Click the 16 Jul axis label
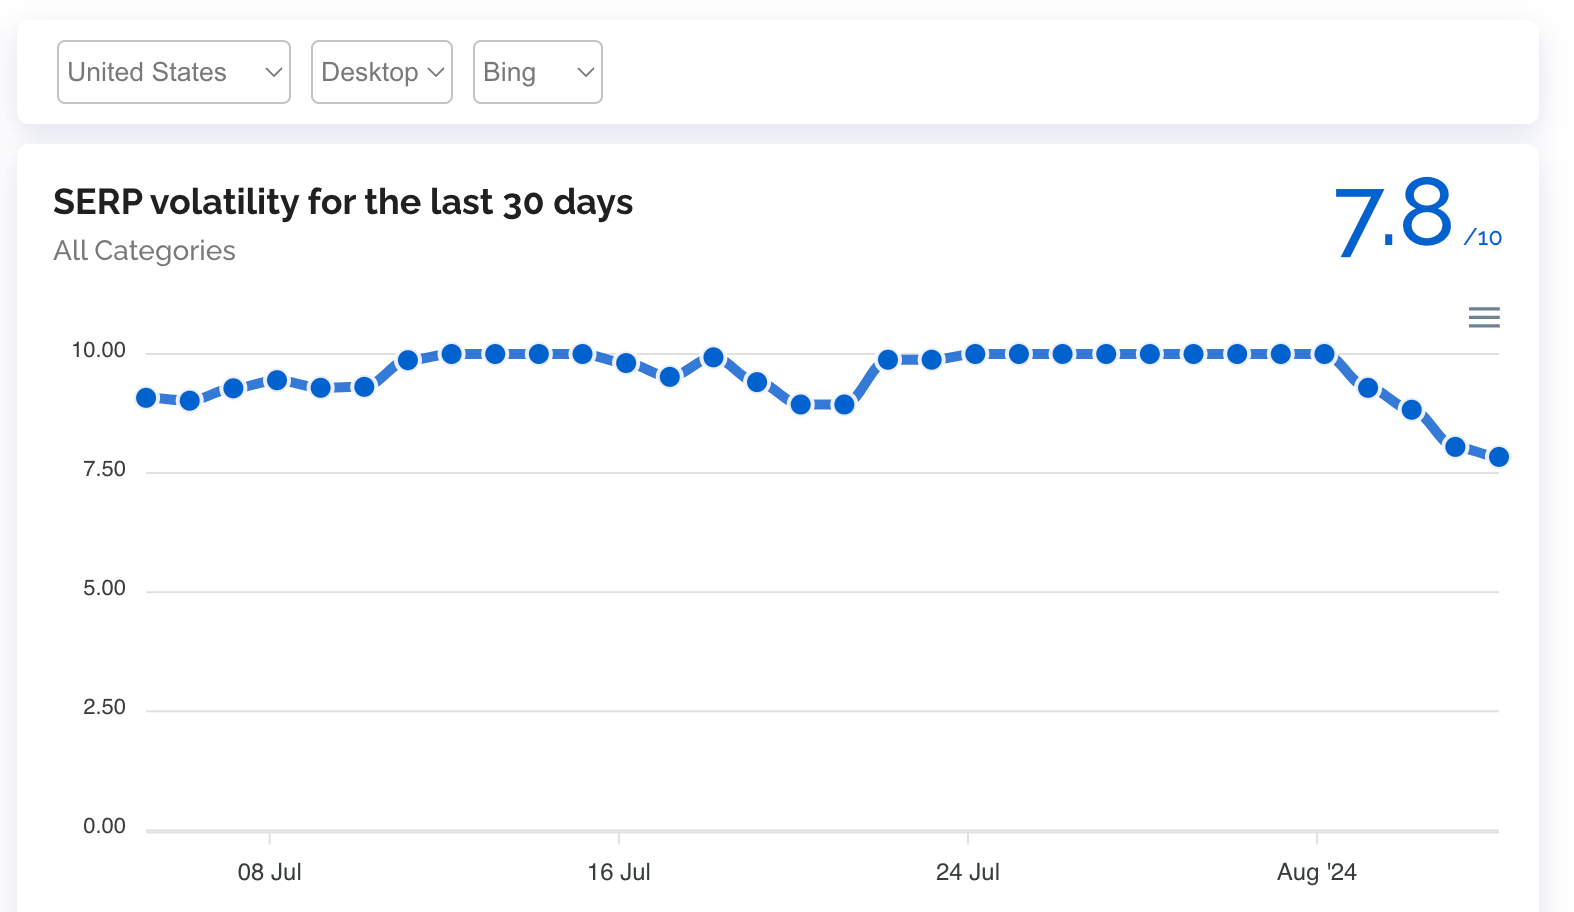This screenshot has width=1574, height=912. (x=620, y=871)
